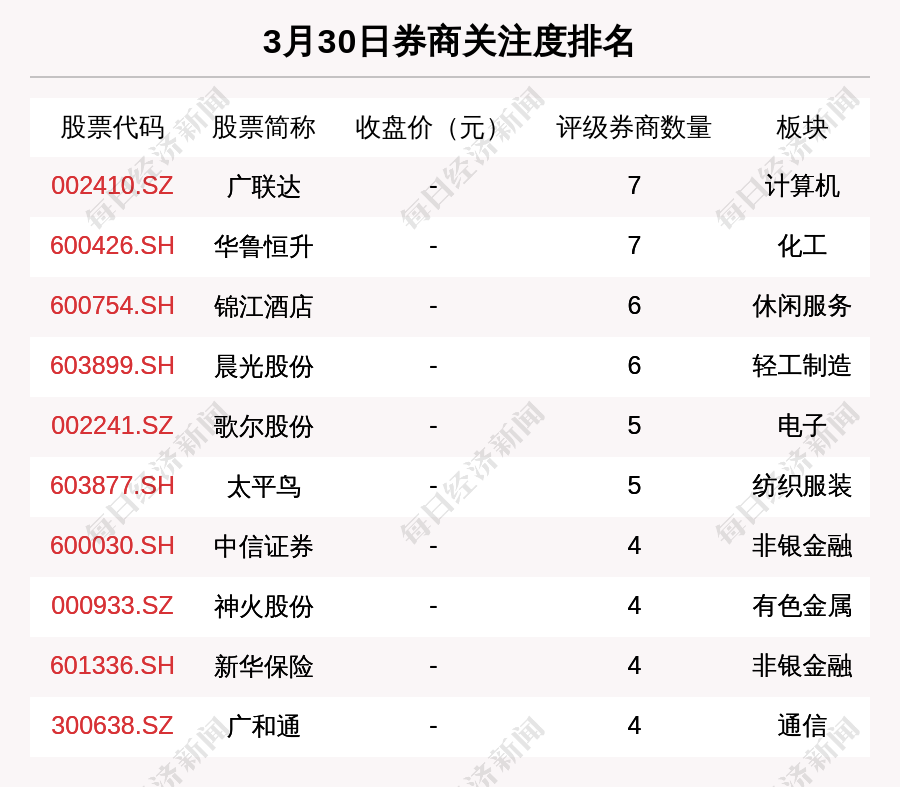
Task: Click the closing price dash for 神火股份
Action: pos(433,607)
